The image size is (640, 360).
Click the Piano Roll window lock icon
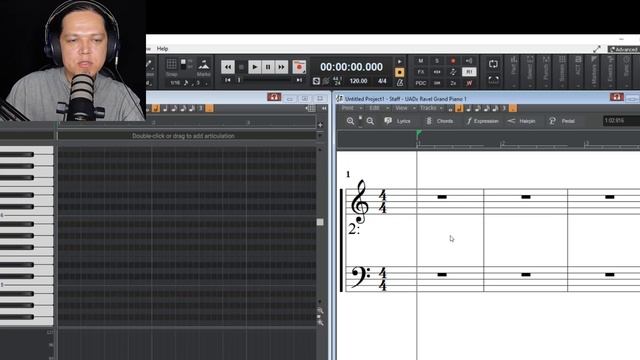pyautogui.click(x=274, y=97)
